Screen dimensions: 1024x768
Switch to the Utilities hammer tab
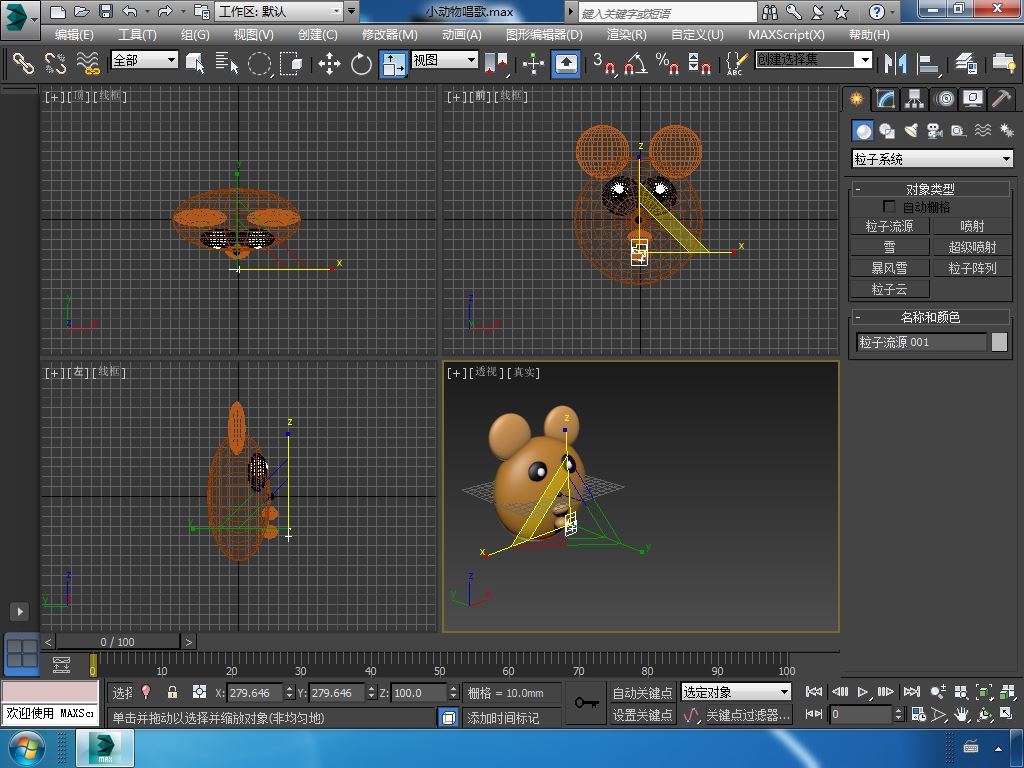1001,99
